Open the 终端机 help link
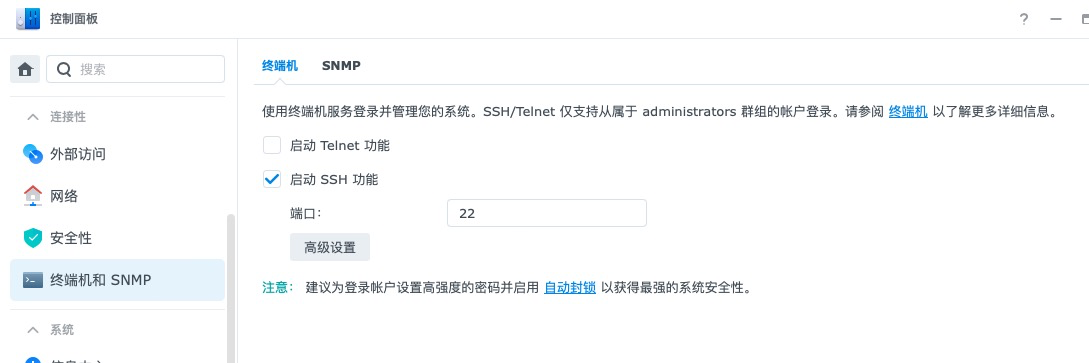Screen dimensions: 1089x363 (908, 111)
